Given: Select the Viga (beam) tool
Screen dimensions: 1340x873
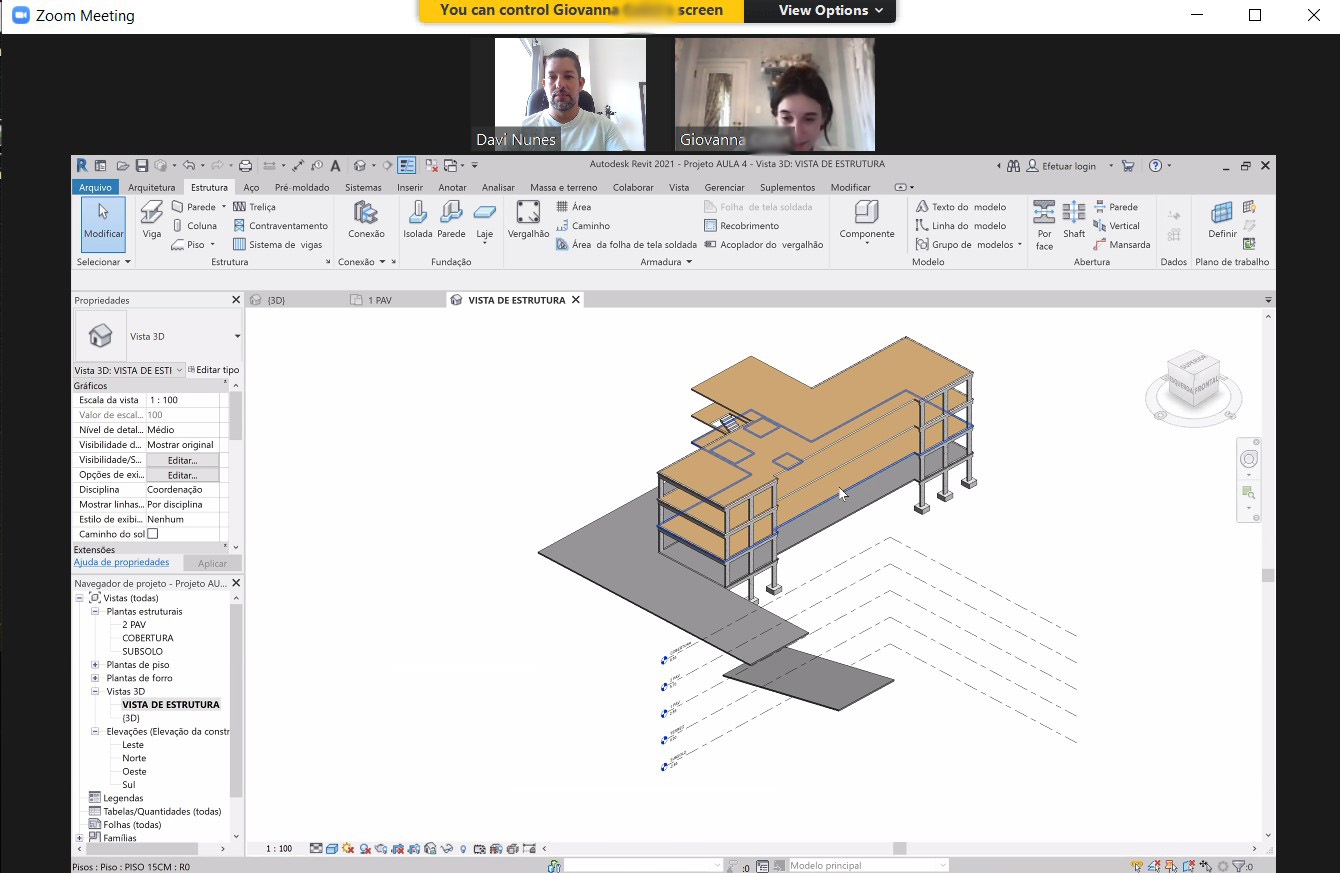Looking at the screenshot, I should [150, 219].
